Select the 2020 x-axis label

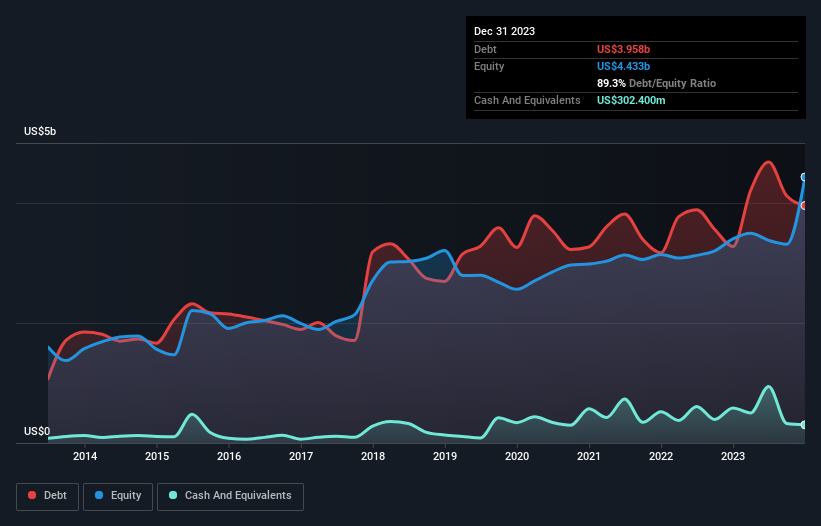[x=517, y=456]
